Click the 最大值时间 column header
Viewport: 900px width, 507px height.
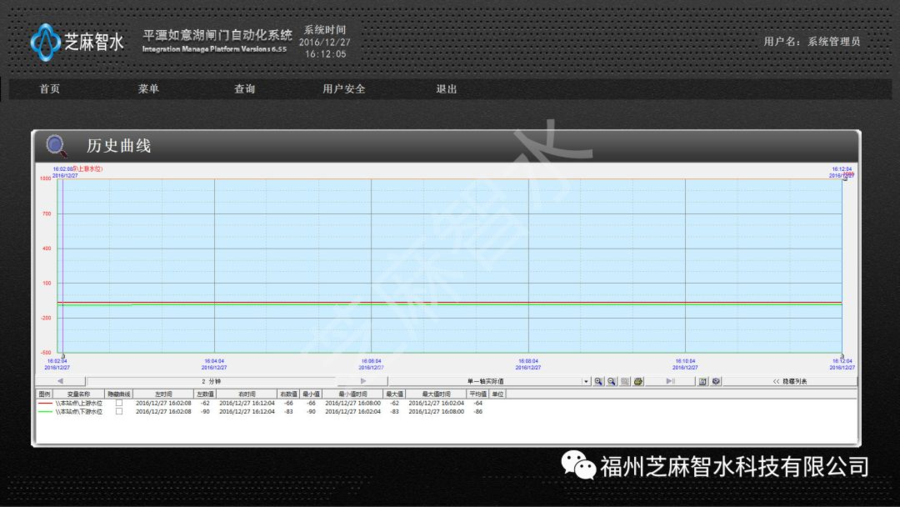(x=436, y=394)
